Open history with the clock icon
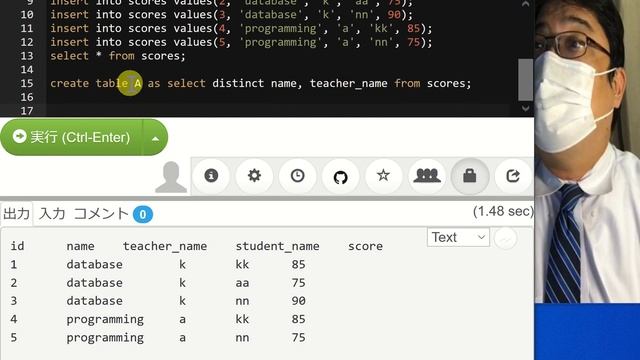Image resolution: width=640 pixels, height=360 pixels. point(298,176)
